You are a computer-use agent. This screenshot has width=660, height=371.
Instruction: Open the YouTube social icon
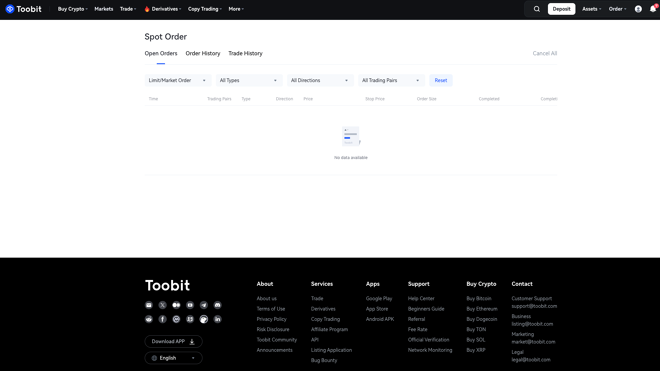point(190,305)
